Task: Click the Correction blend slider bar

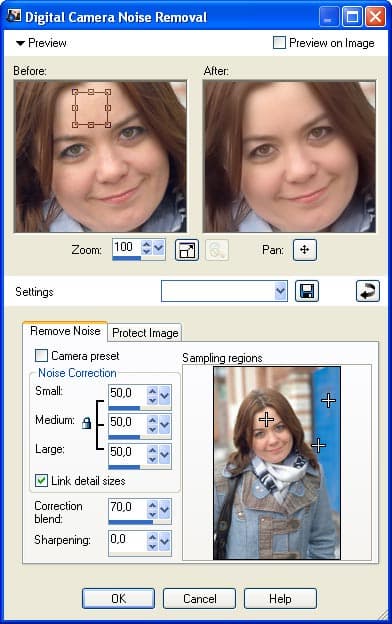Action: pyautogui.click(x=140, y=522)
